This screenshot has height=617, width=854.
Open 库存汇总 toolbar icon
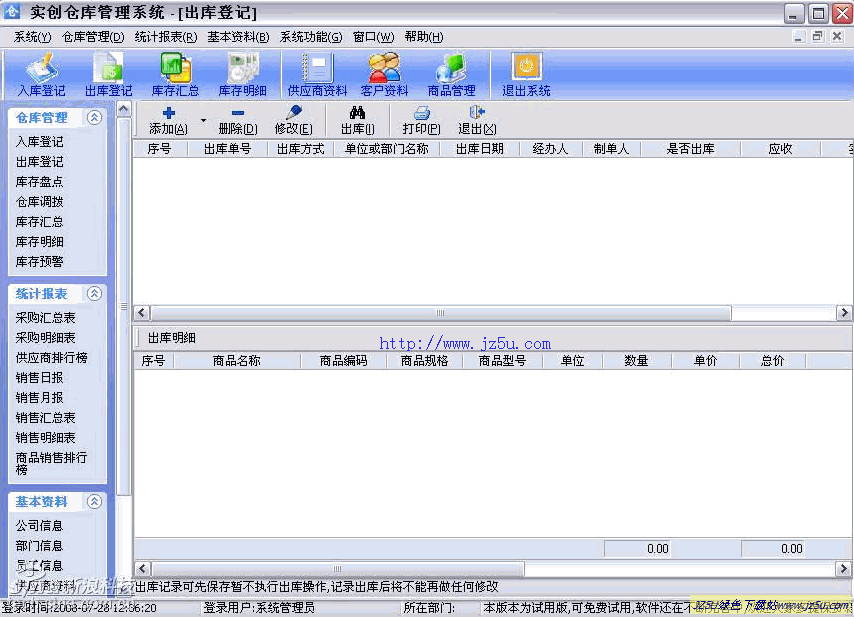175,75
